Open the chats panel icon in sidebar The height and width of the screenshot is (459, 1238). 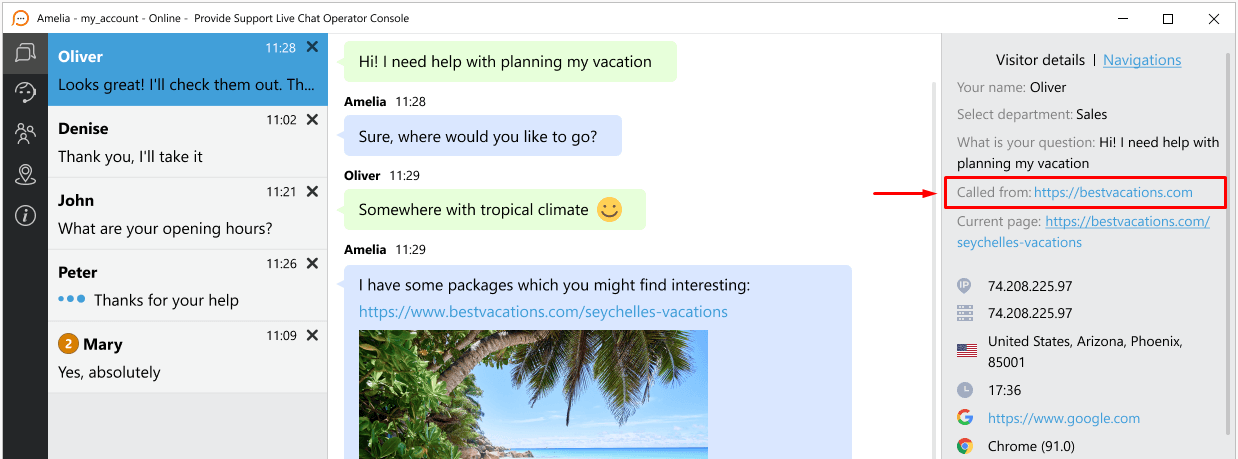25,53
